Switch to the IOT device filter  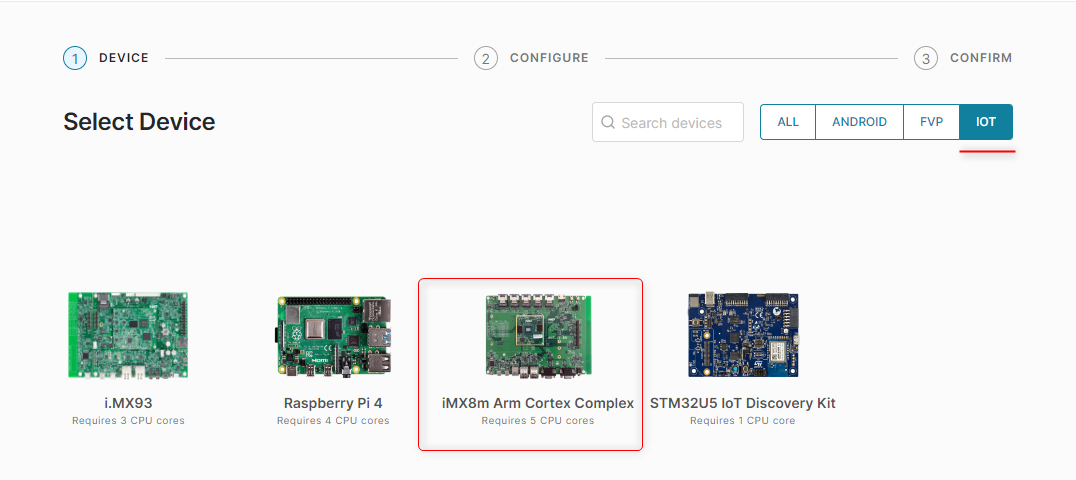coord(986,122)
